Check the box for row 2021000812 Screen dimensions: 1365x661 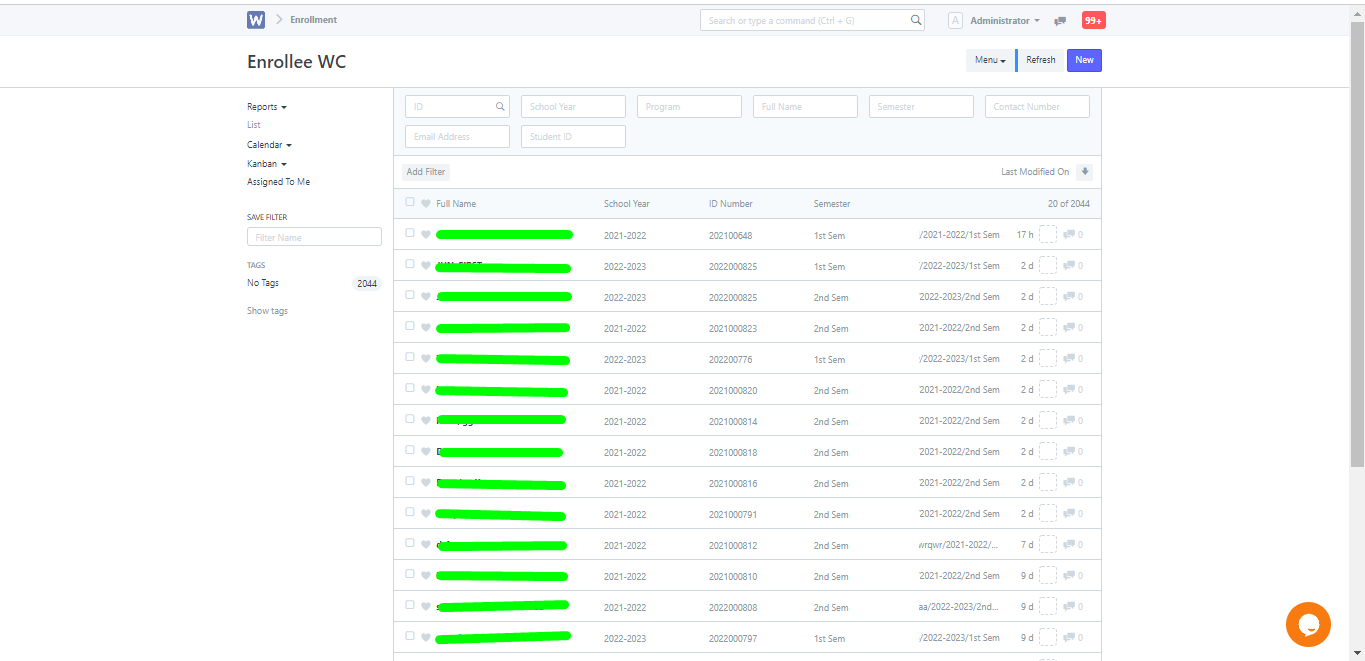(x=410, y=543)
